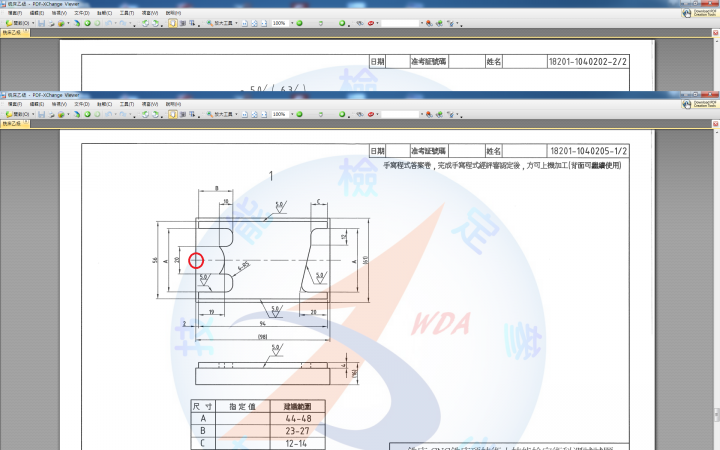Select the 放大工具 zoom tool in back window
Screen dimensions: 720x450
219,23
